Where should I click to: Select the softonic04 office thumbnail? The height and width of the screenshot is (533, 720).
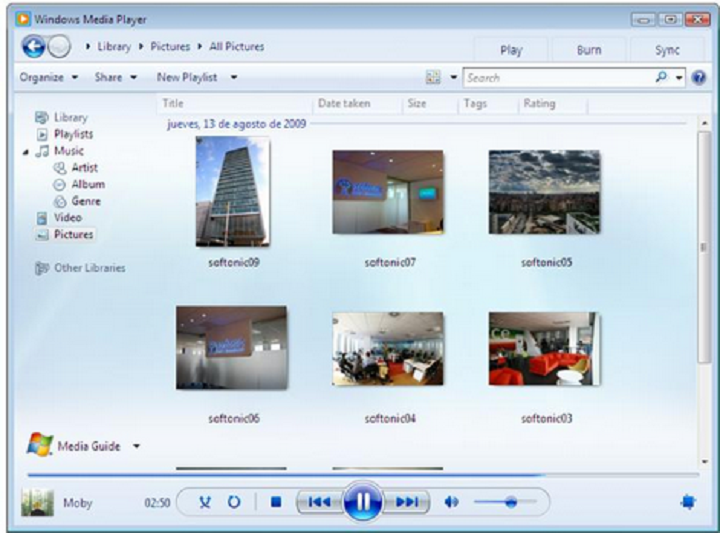388,348
